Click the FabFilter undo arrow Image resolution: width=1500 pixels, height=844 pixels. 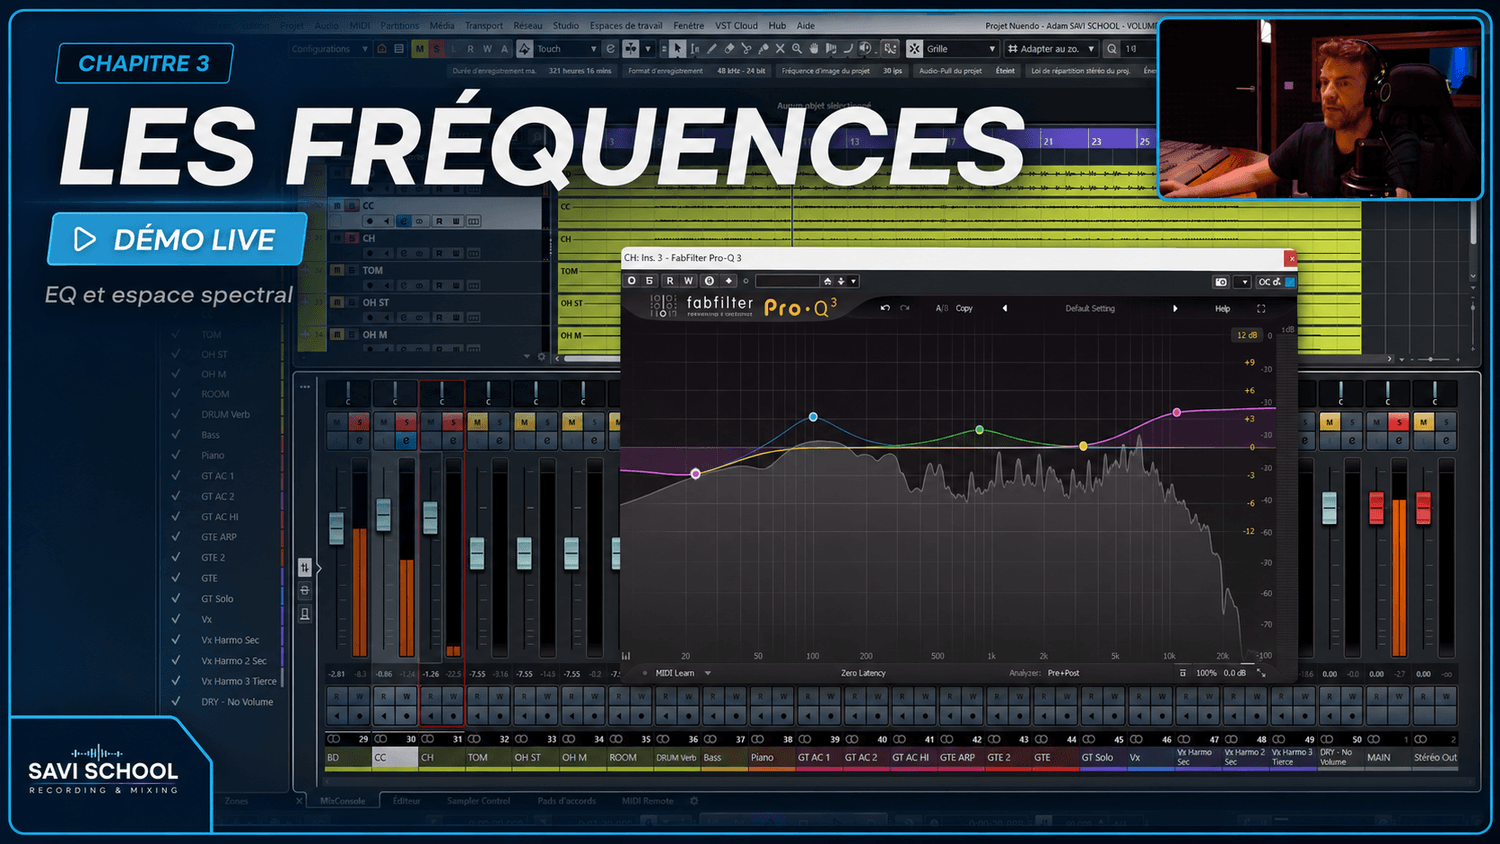(x=885, y=308)
